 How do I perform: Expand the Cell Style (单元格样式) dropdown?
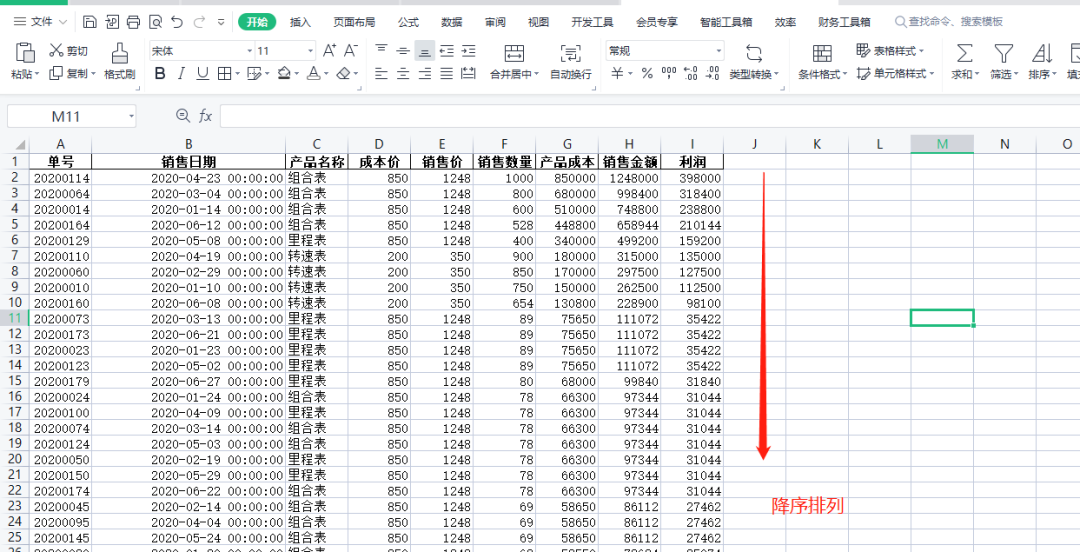pyautogui.click(x=932, y=74)
